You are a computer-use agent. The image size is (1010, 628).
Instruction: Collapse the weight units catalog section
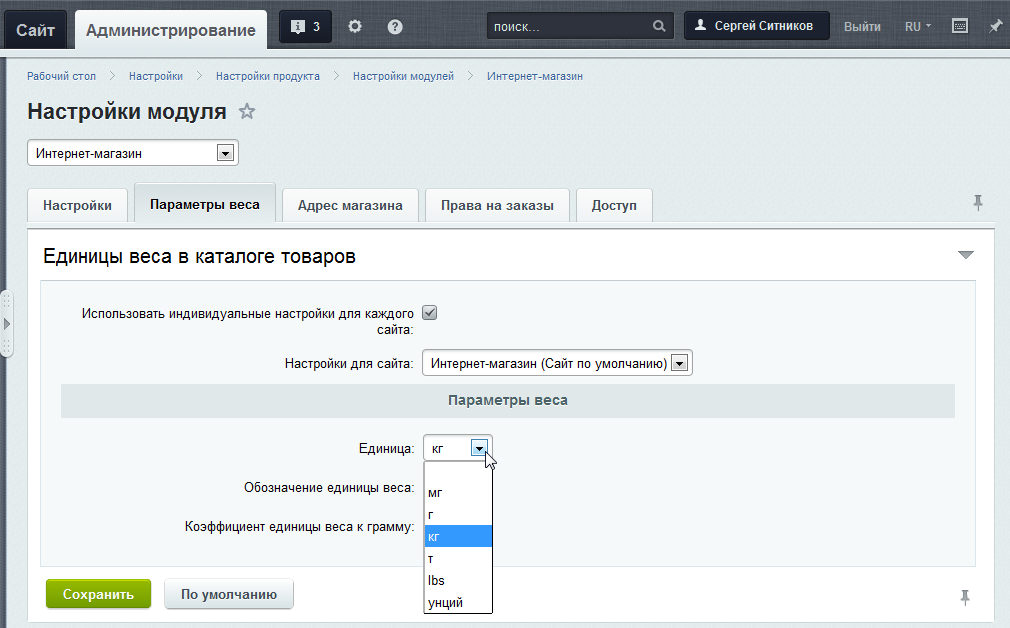[966, 255]
